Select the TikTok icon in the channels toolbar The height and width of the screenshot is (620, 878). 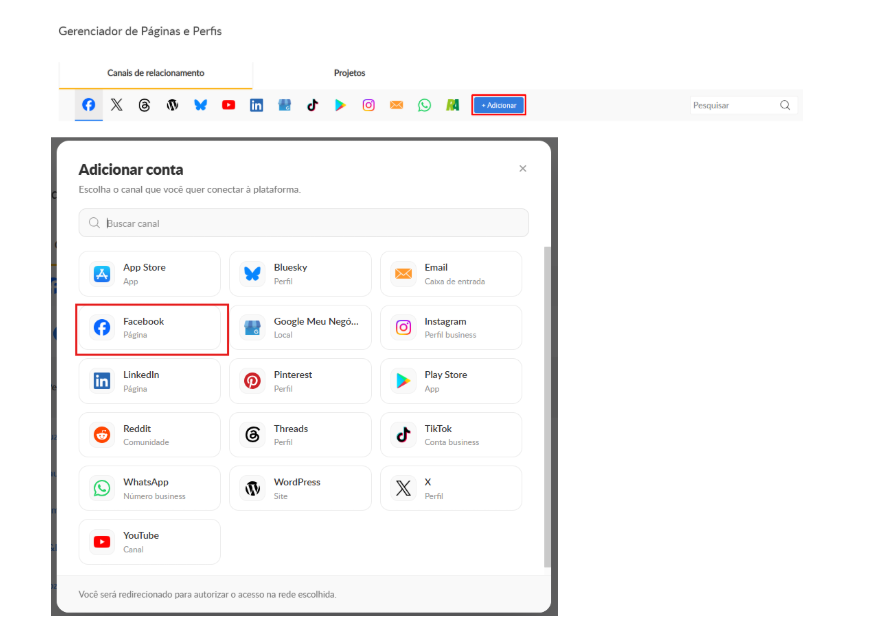pos(312,105)
